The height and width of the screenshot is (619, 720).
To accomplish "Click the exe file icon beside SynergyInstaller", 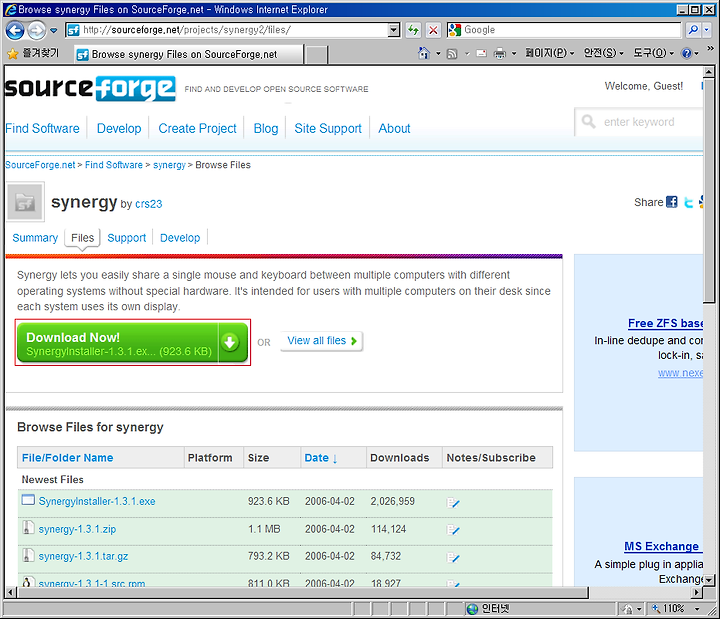I will click(28, 500).
